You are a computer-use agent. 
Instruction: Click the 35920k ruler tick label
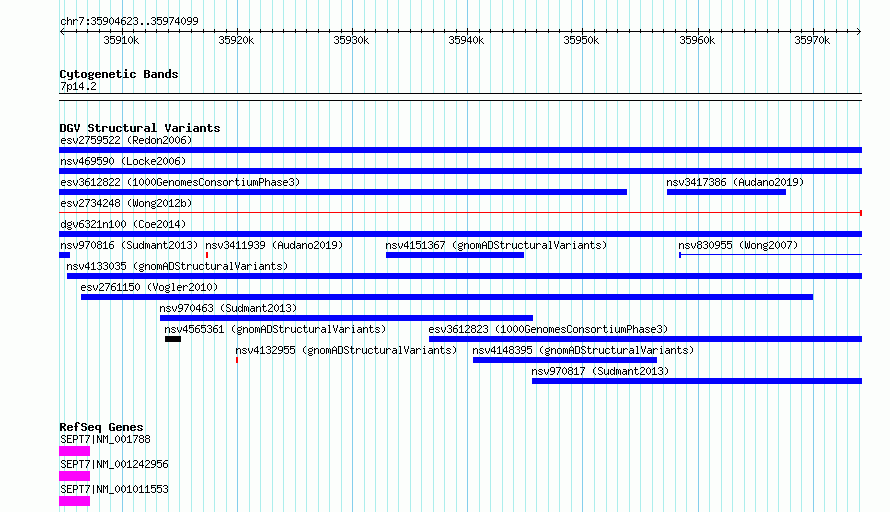pyautogui.click(x=236, y=40)
